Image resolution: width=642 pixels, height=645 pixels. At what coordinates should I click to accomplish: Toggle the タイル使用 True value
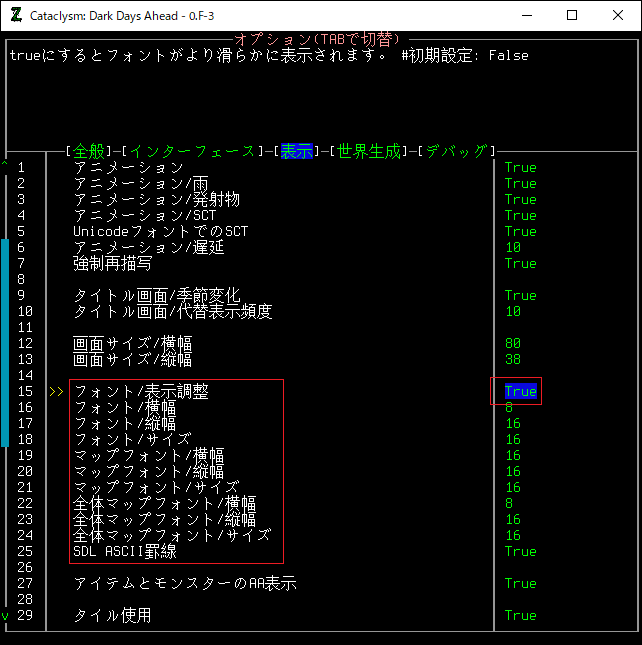[520, 616]
